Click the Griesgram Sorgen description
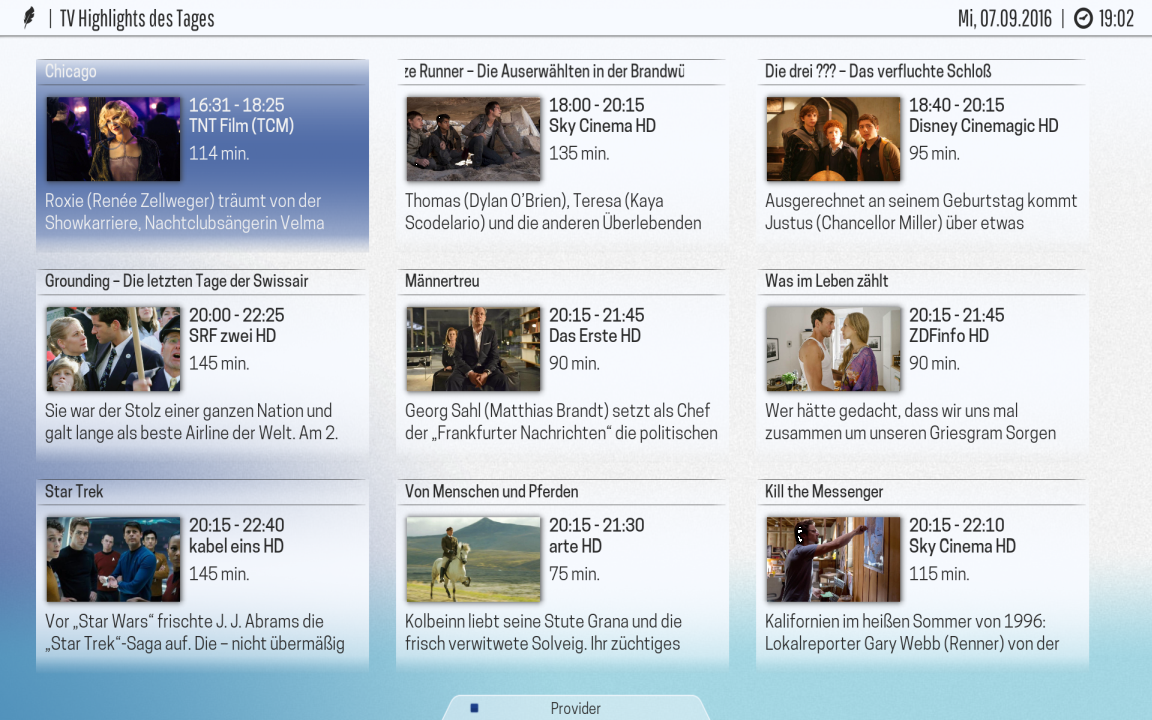This screenshot has height=720, width=1152. tap(910, 422)
